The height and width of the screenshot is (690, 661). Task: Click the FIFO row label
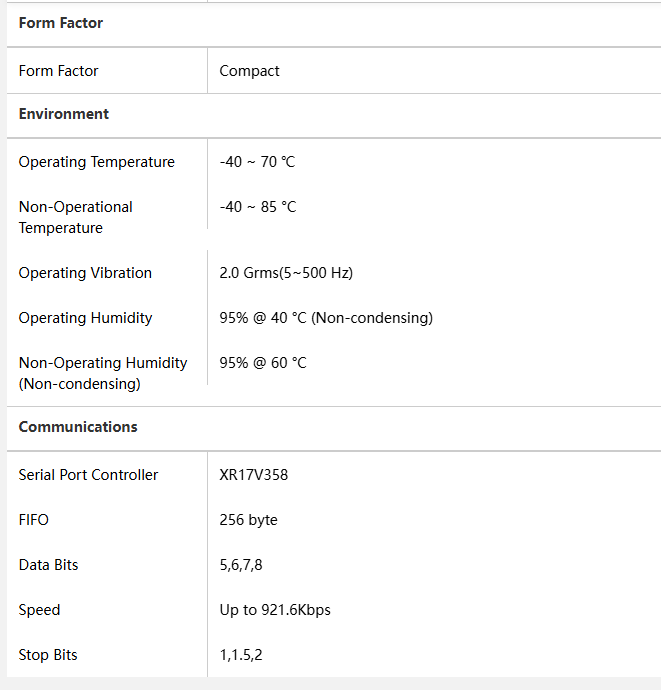[x=33, y=520]
